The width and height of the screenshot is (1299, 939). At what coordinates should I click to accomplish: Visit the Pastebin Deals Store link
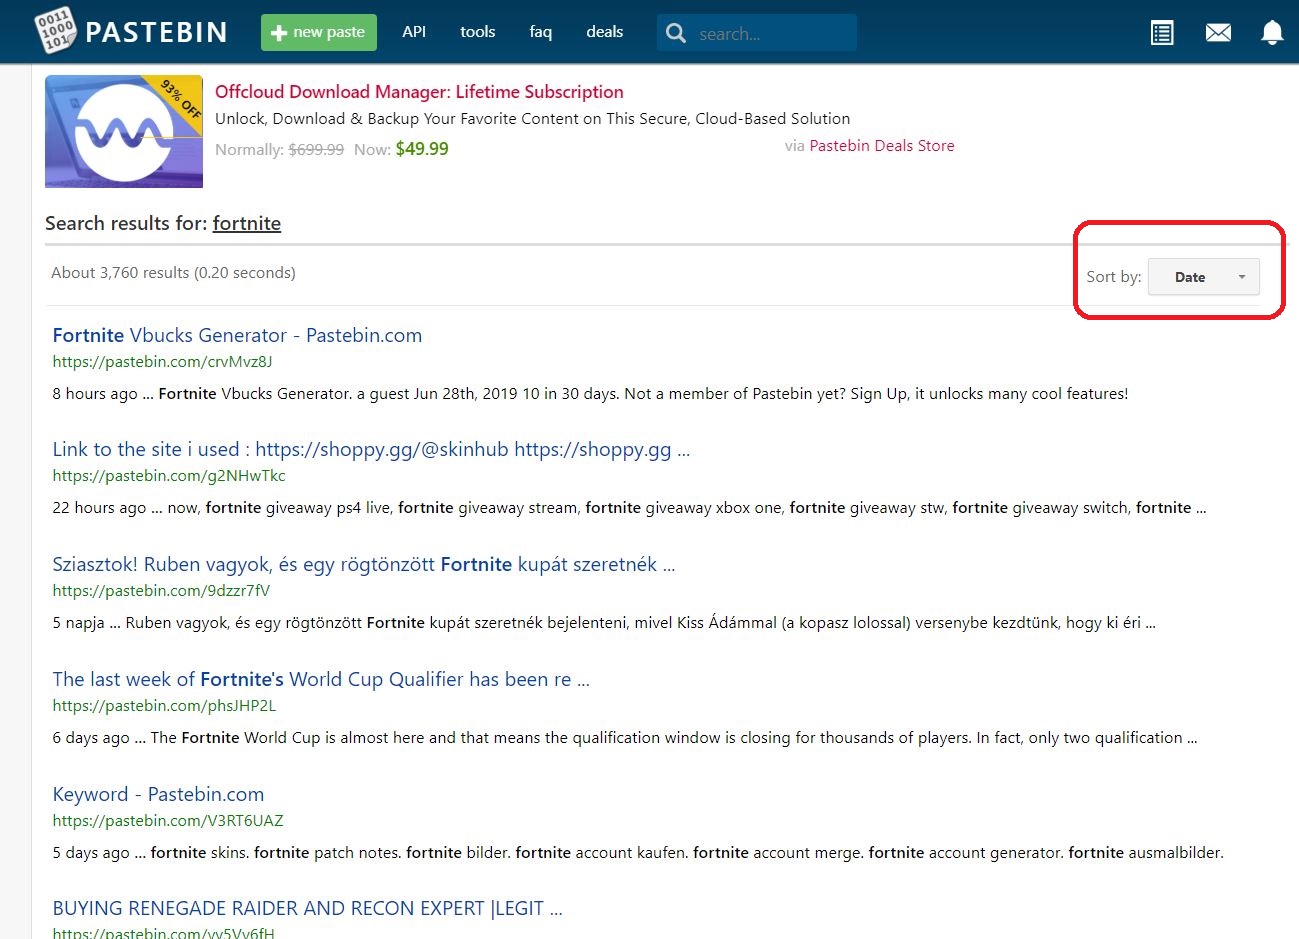pyautogui.click(x=881, y=146)
